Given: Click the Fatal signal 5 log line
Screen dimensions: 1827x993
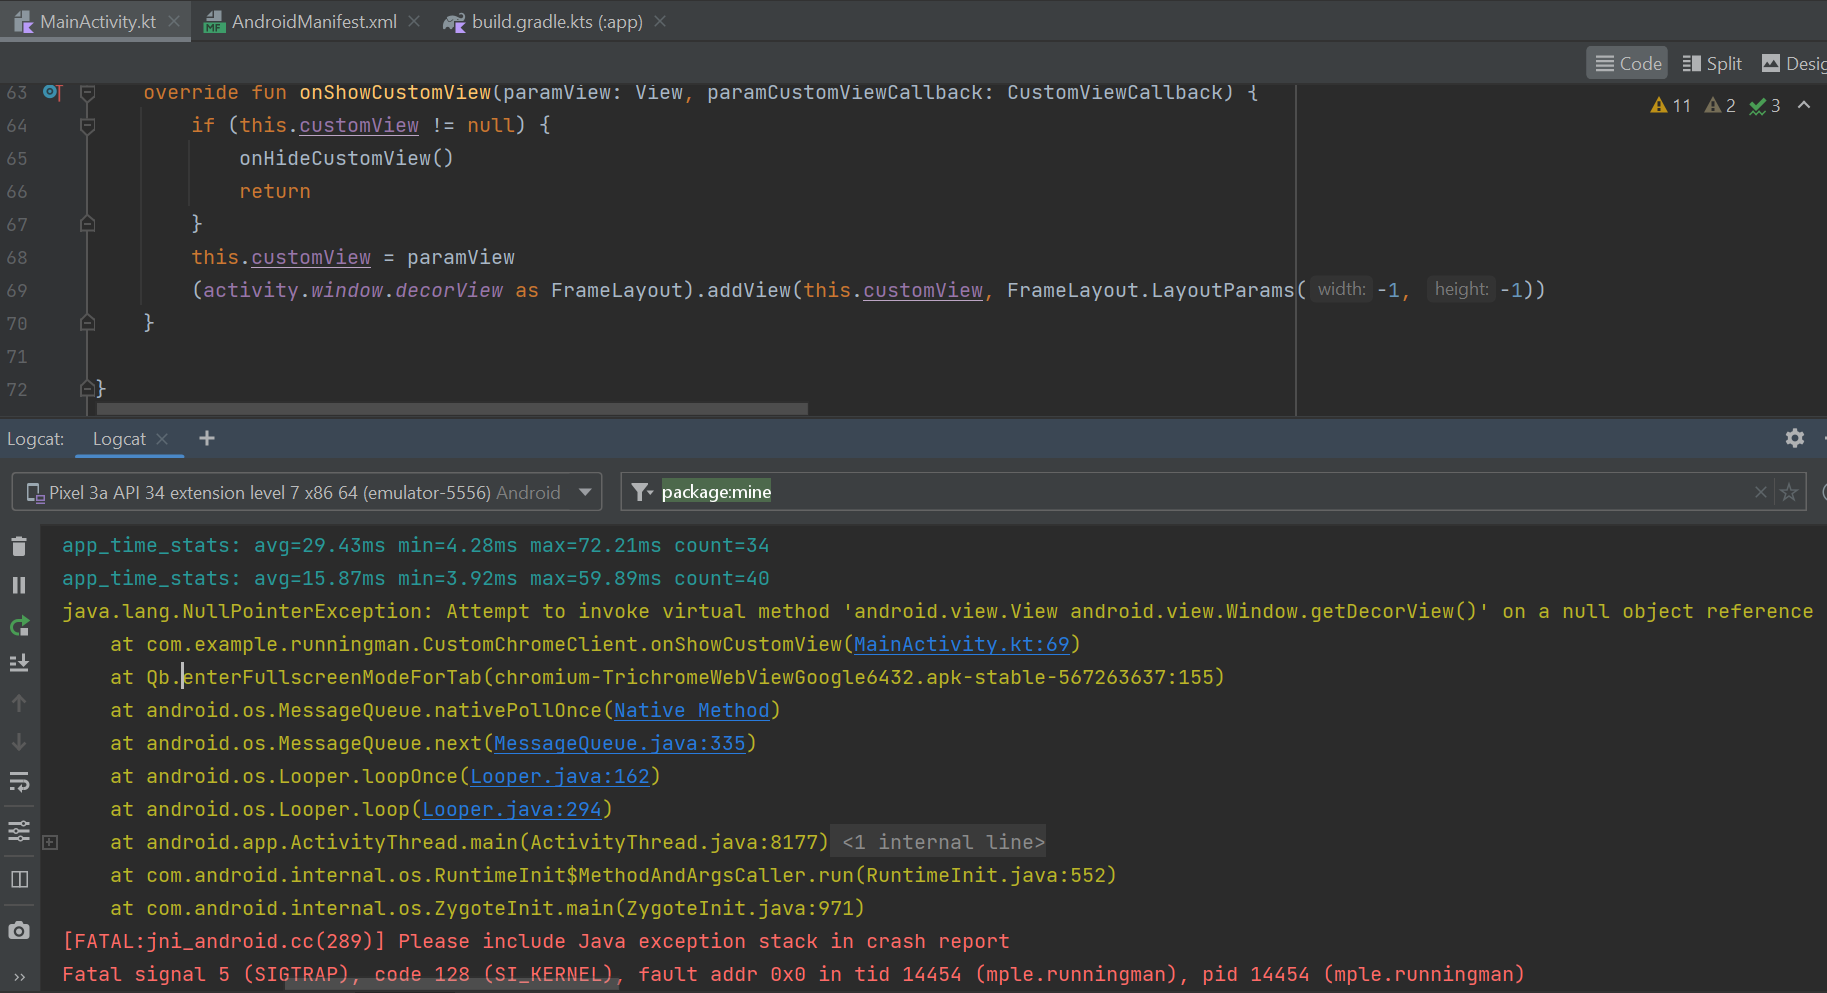Looking at the screenshot, I should [793, 974].
